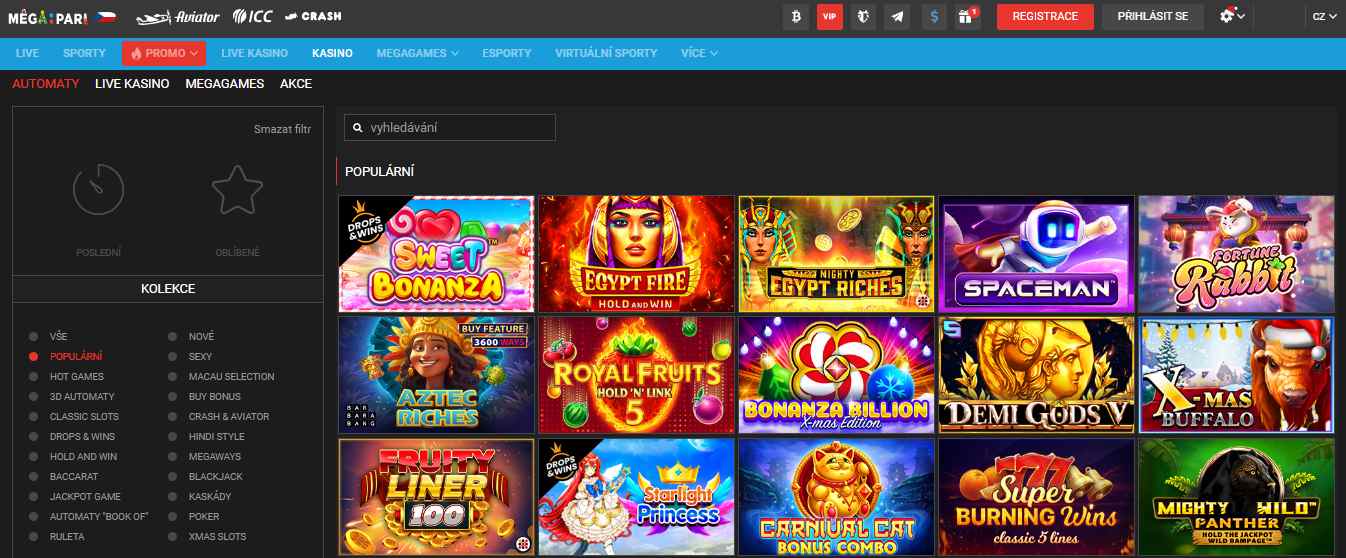
Task: Click the search magnifier icon
Action: tap(357, 128)
